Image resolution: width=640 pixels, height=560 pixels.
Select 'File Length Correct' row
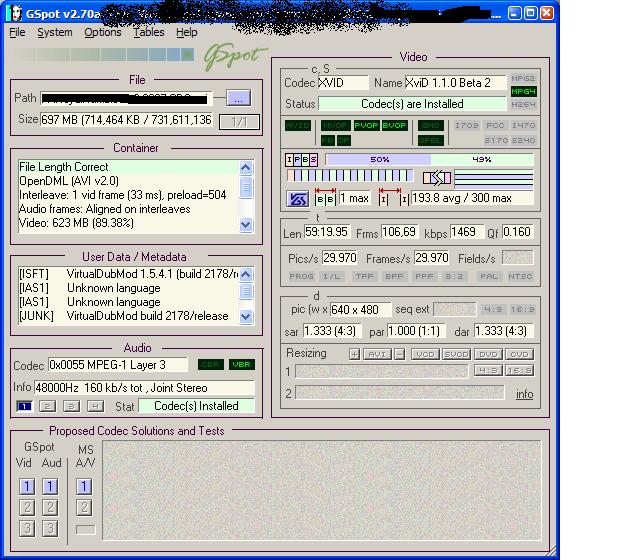(128, 167)
